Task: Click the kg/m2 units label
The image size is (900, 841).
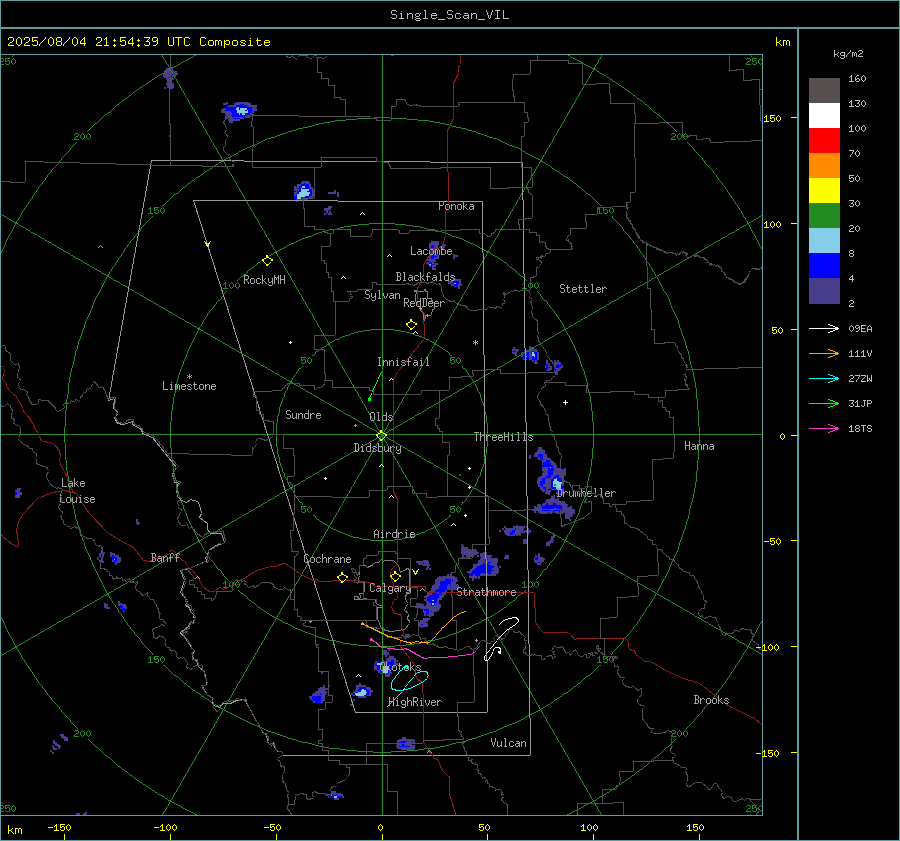Action: [x=848, y=54]
